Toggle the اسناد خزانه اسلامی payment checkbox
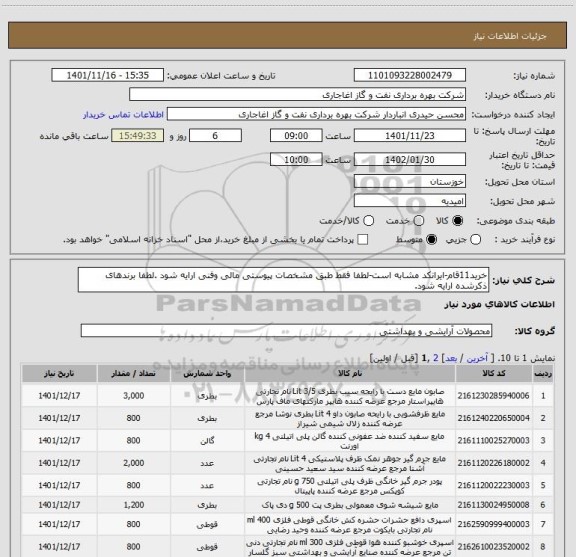The image size is (576, 557). [363, 240]
